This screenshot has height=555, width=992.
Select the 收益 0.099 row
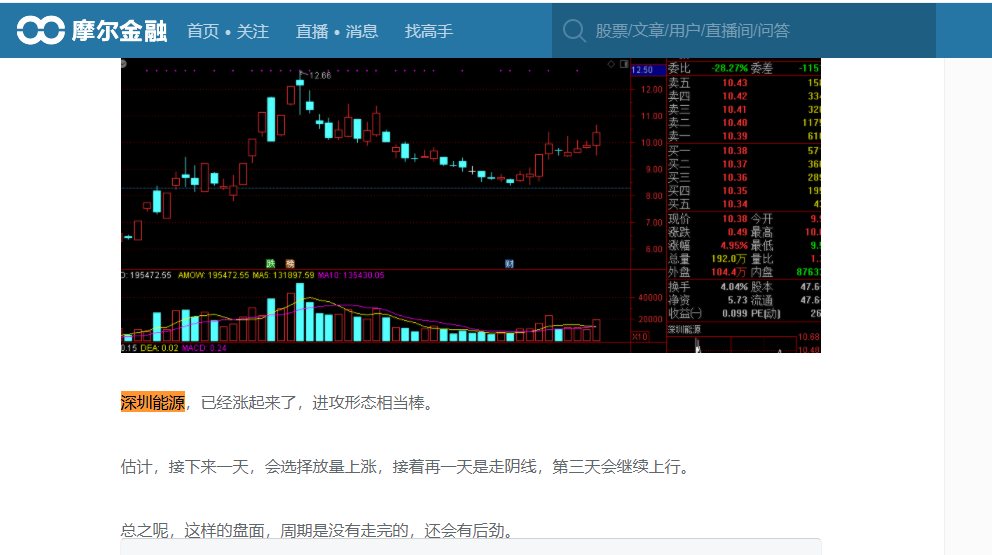708,313
